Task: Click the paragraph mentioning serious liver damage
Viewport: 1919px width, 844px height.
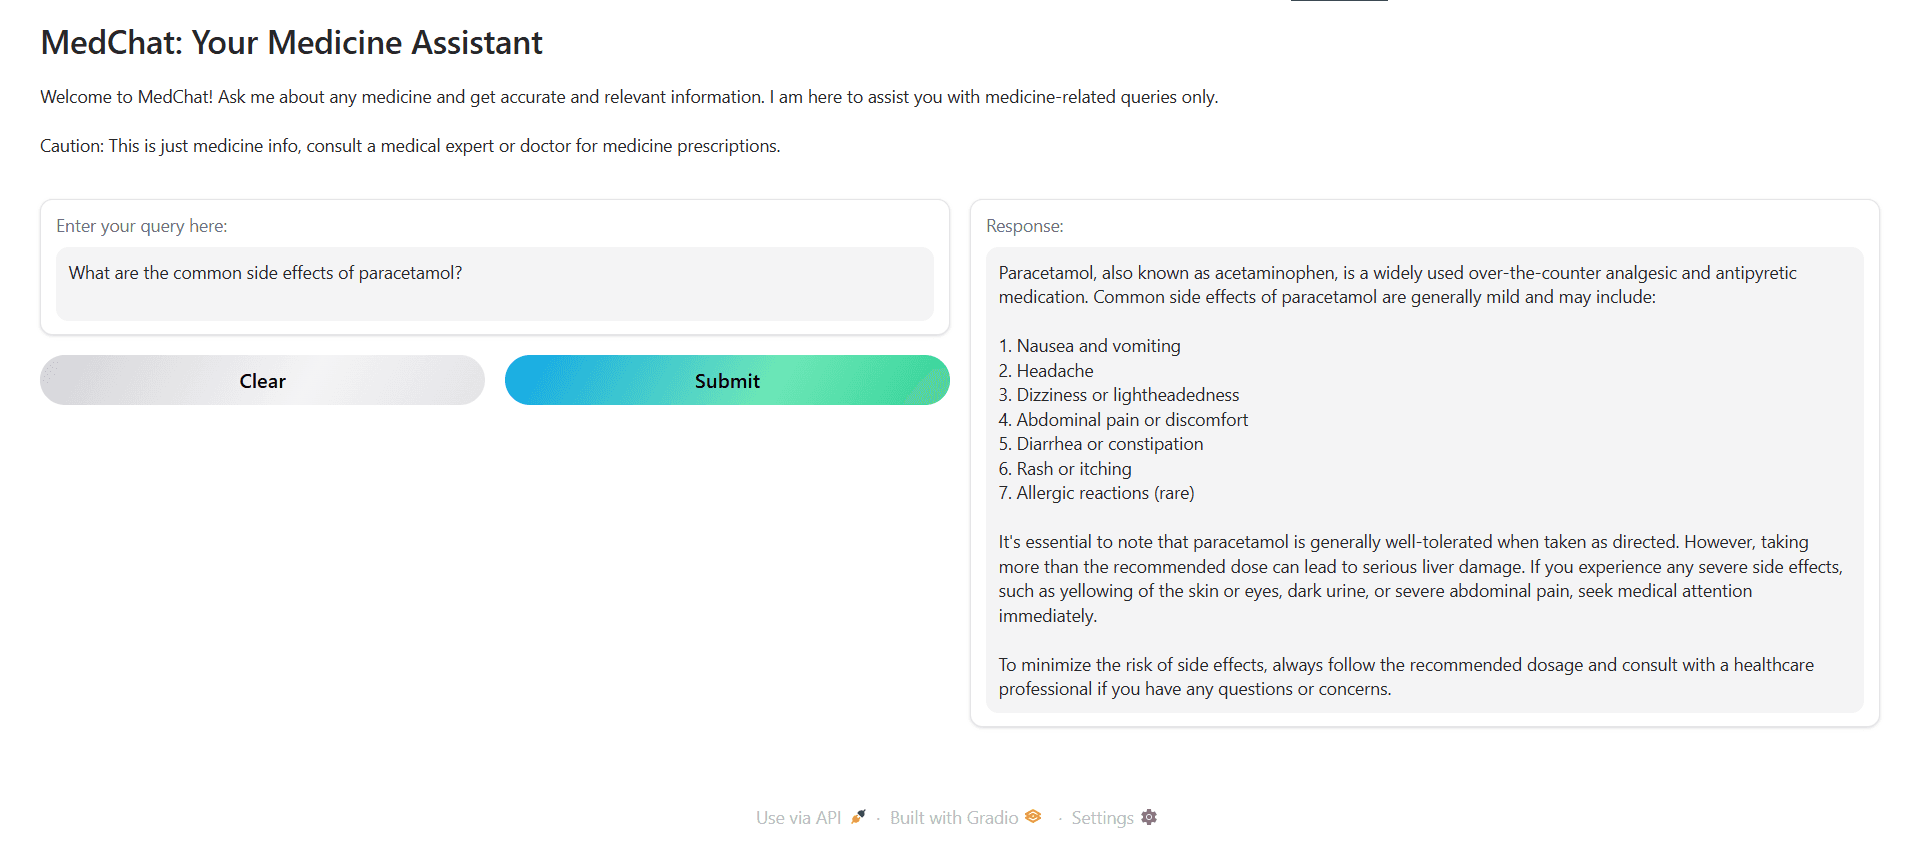Action: pos(1419,579)
